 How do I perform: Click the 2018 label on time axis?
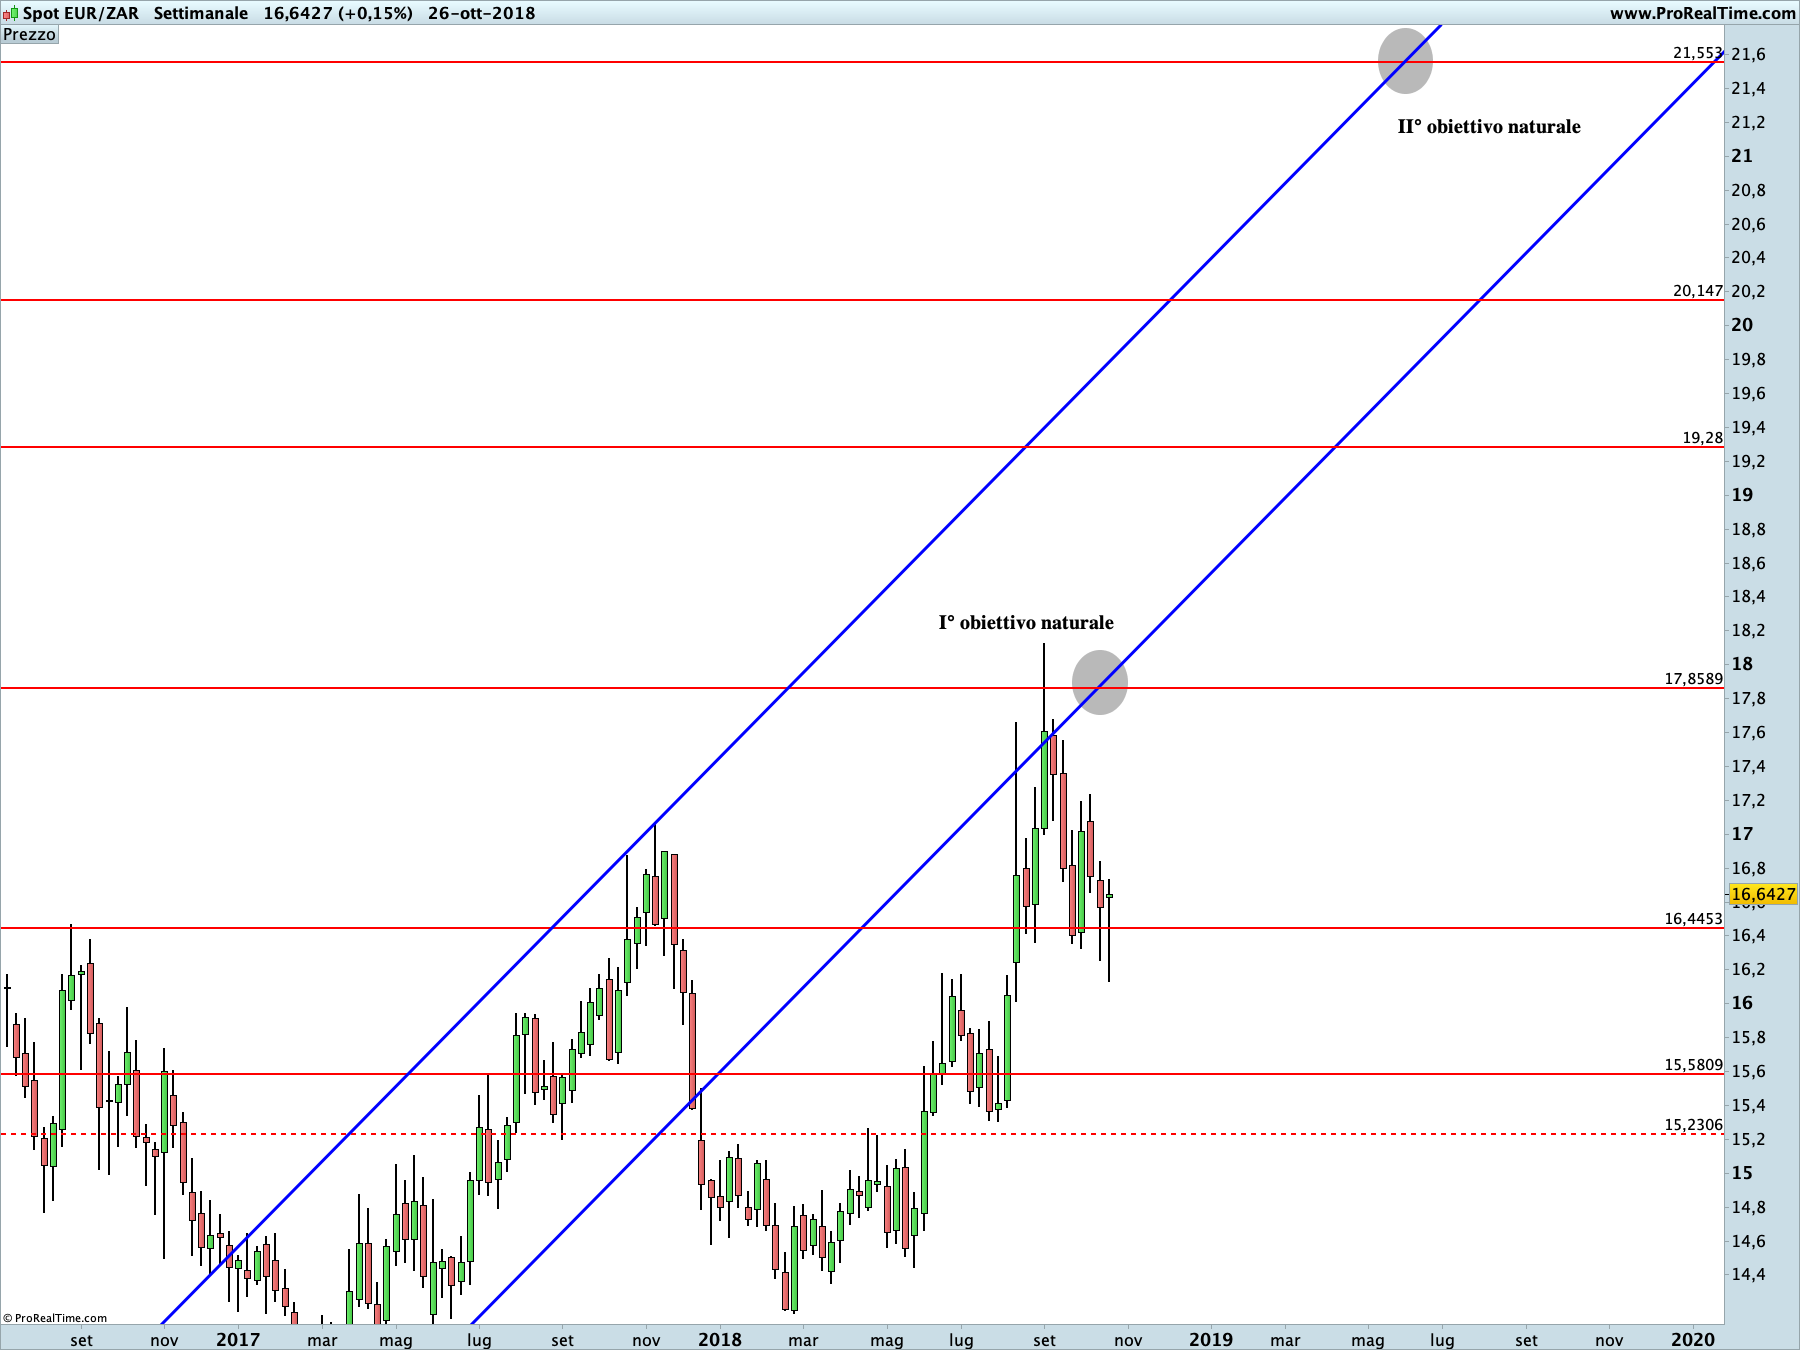tap(720, 1340)
